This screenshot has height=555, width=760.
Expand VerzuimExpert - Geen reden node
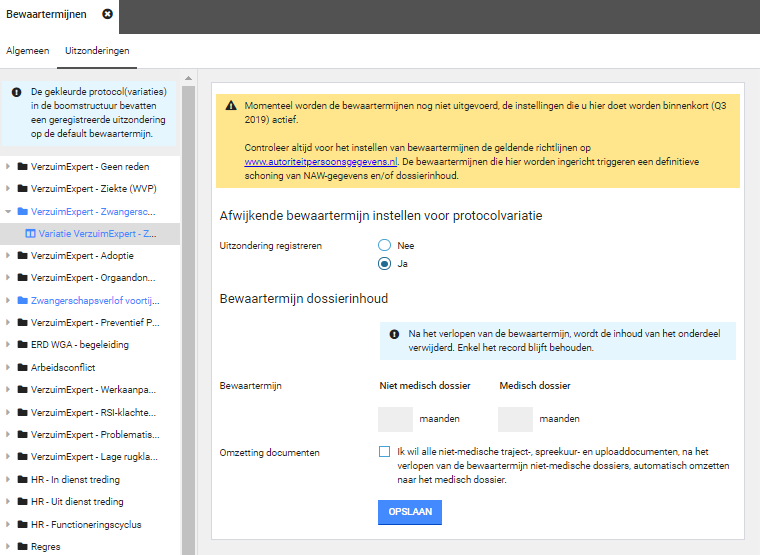8,166
